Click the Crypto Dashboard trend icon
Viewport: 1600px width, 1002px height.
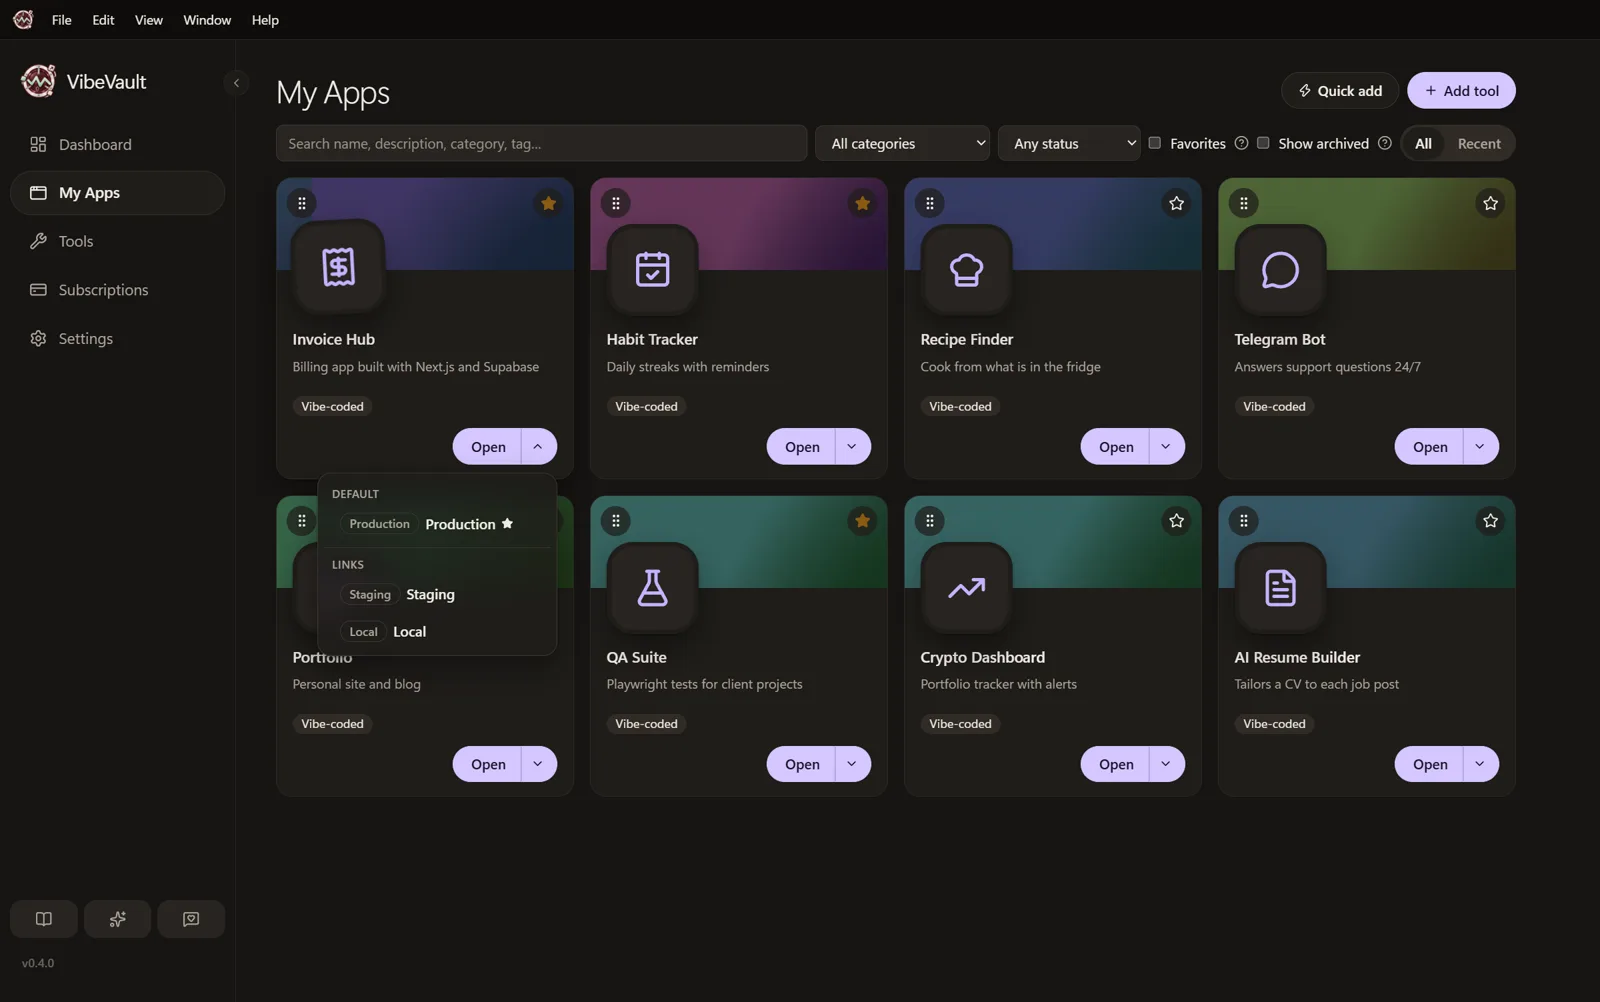[x=966, y=587]
